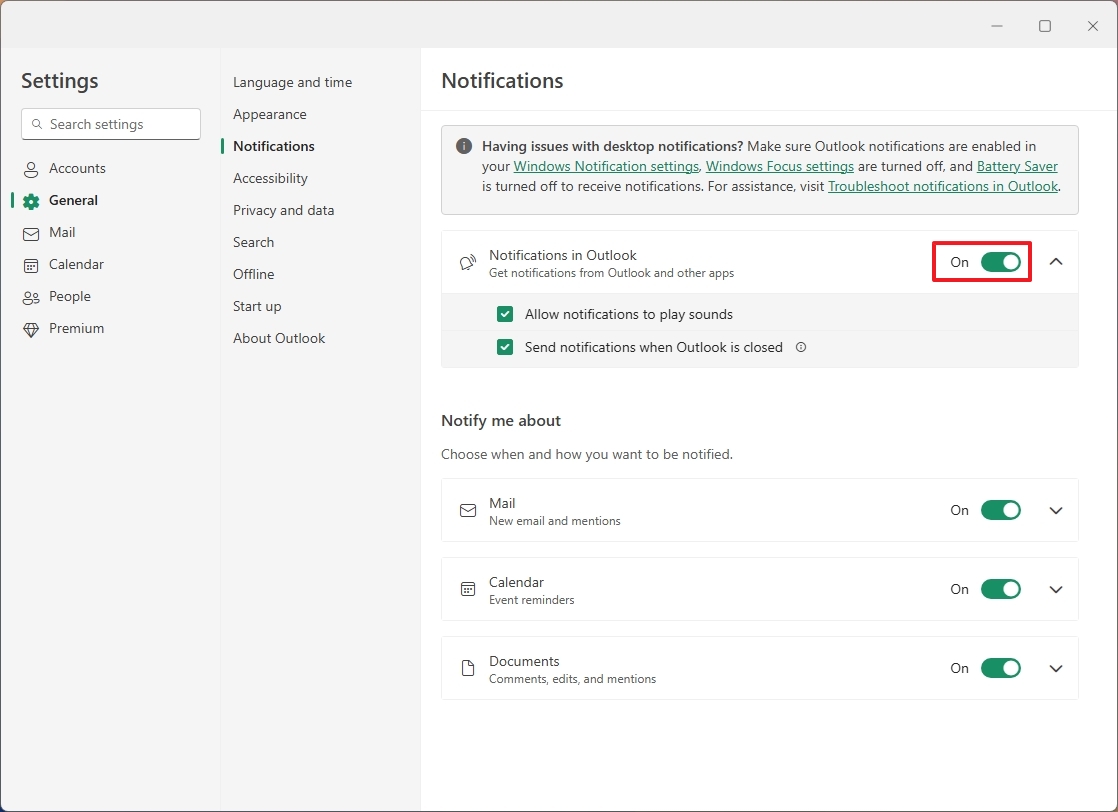This screenshot has height=812, width=1118.
Task: Click the Accounts person icon
Action: point(31,169)
